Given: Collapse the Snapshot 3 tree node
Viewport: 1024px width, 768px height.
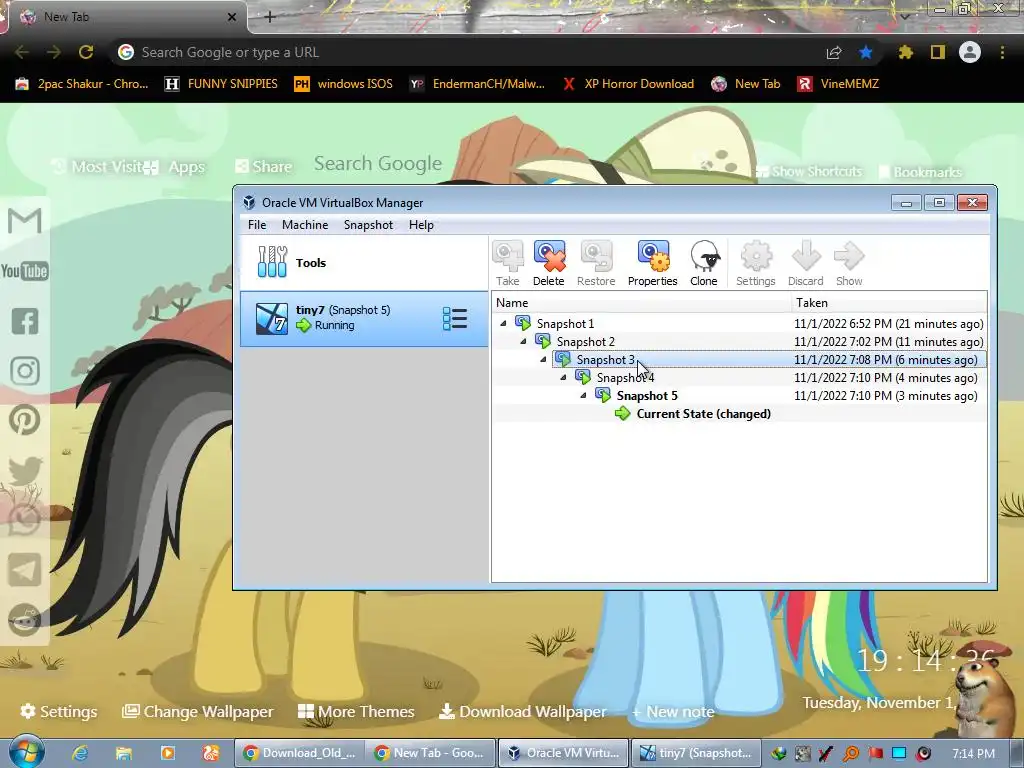Looking at the screenshot, I should [x=543, y=359].
